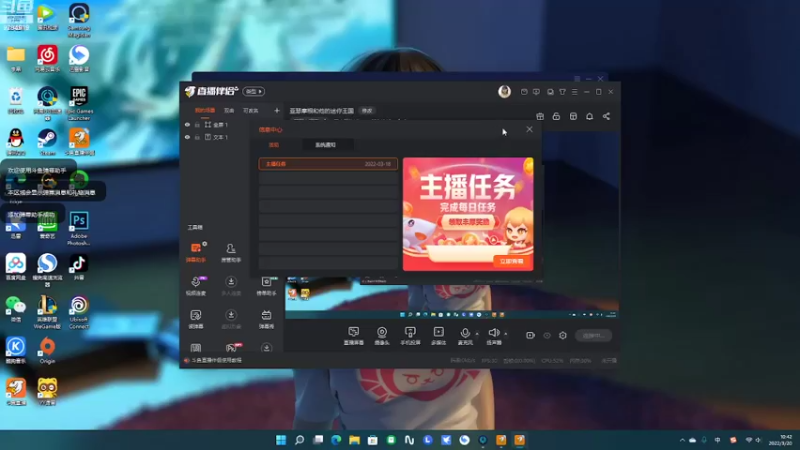This screenshot has height=450, width=800.
Task: Open user avatar in title bar
Action: pos(504,91)
